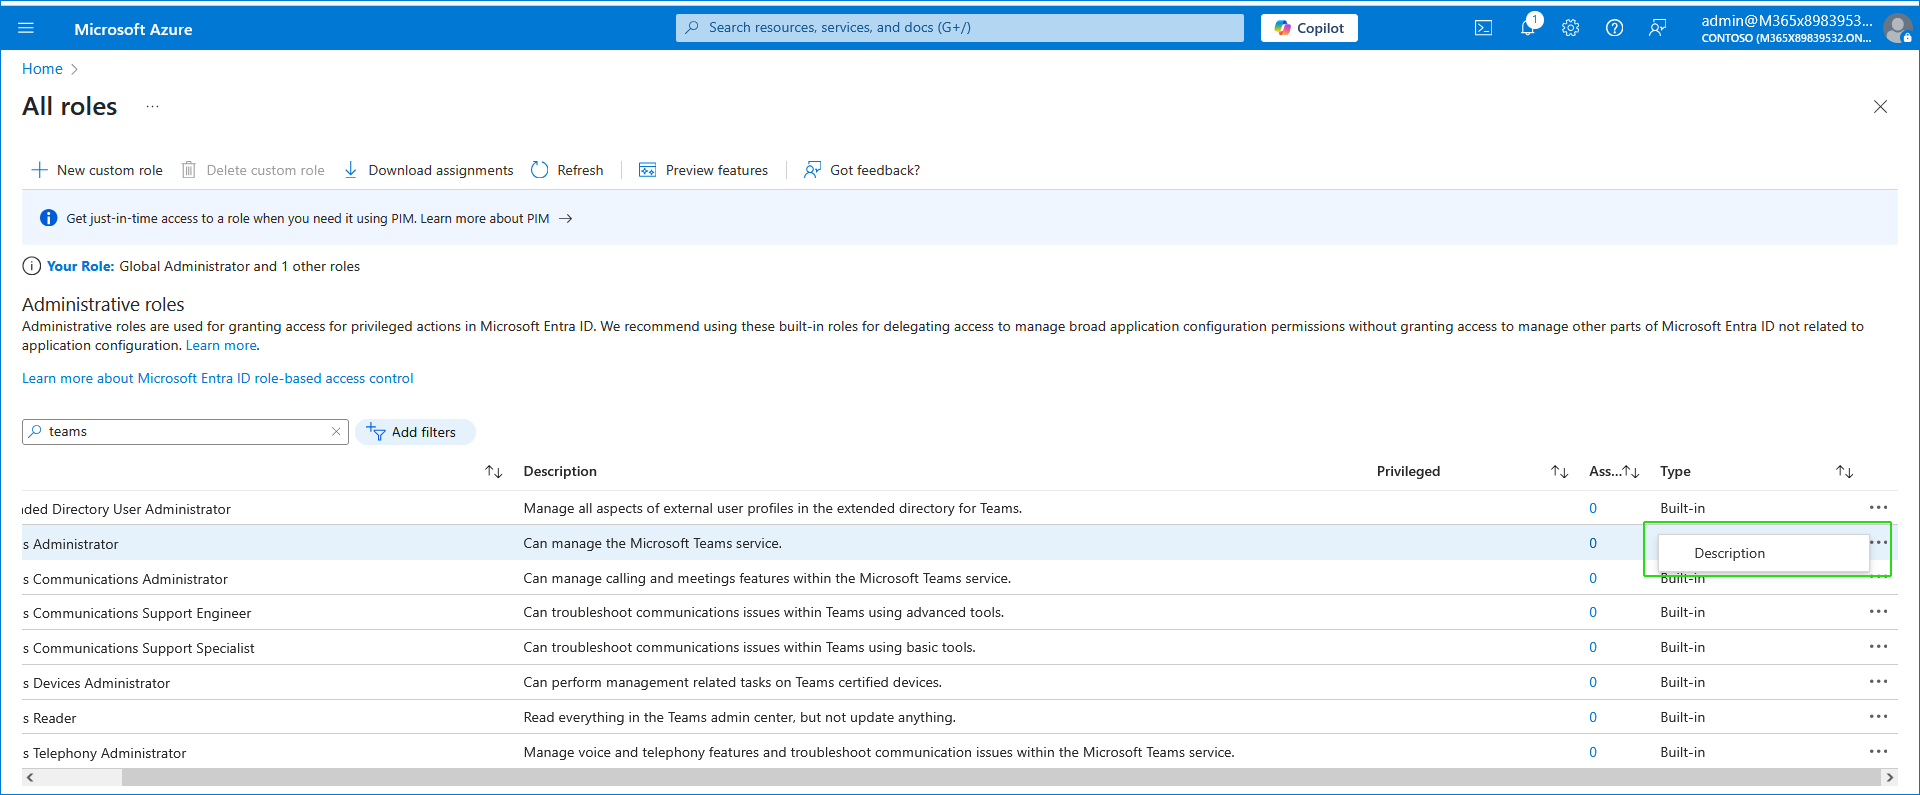This screenshot has height=795, width=1920.
Task: Open the account avatar menu
Action: coord(1897,28)
